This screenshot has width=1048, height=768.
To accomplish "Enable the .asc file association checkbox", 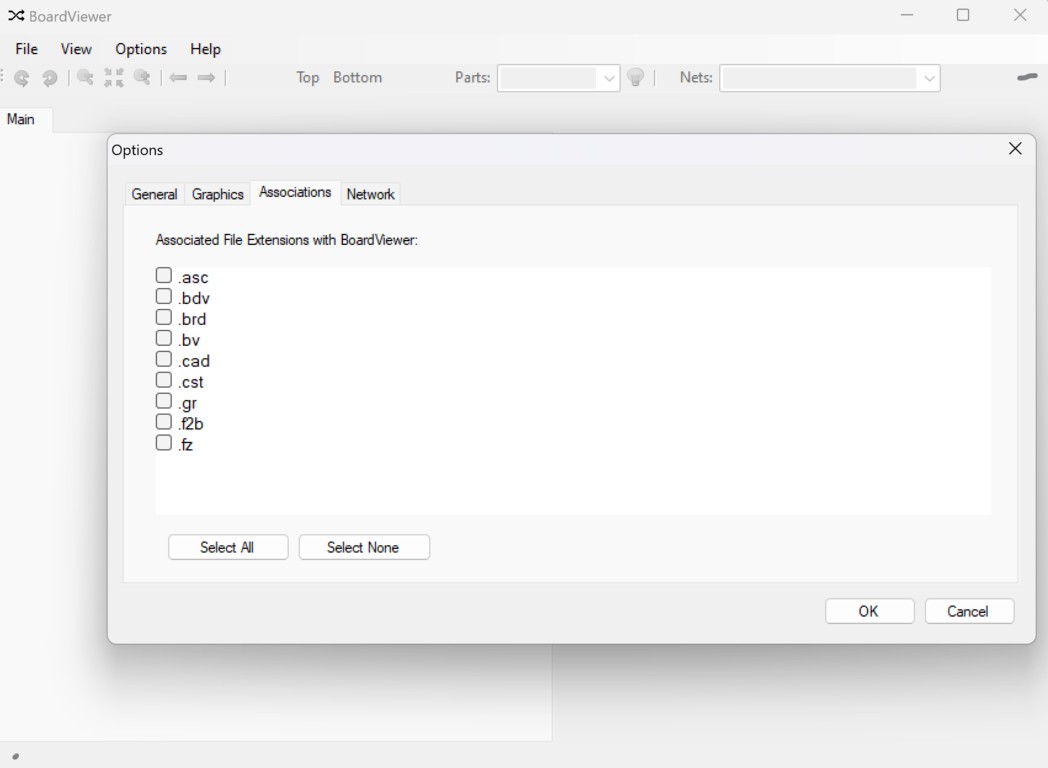I will 164,275.
